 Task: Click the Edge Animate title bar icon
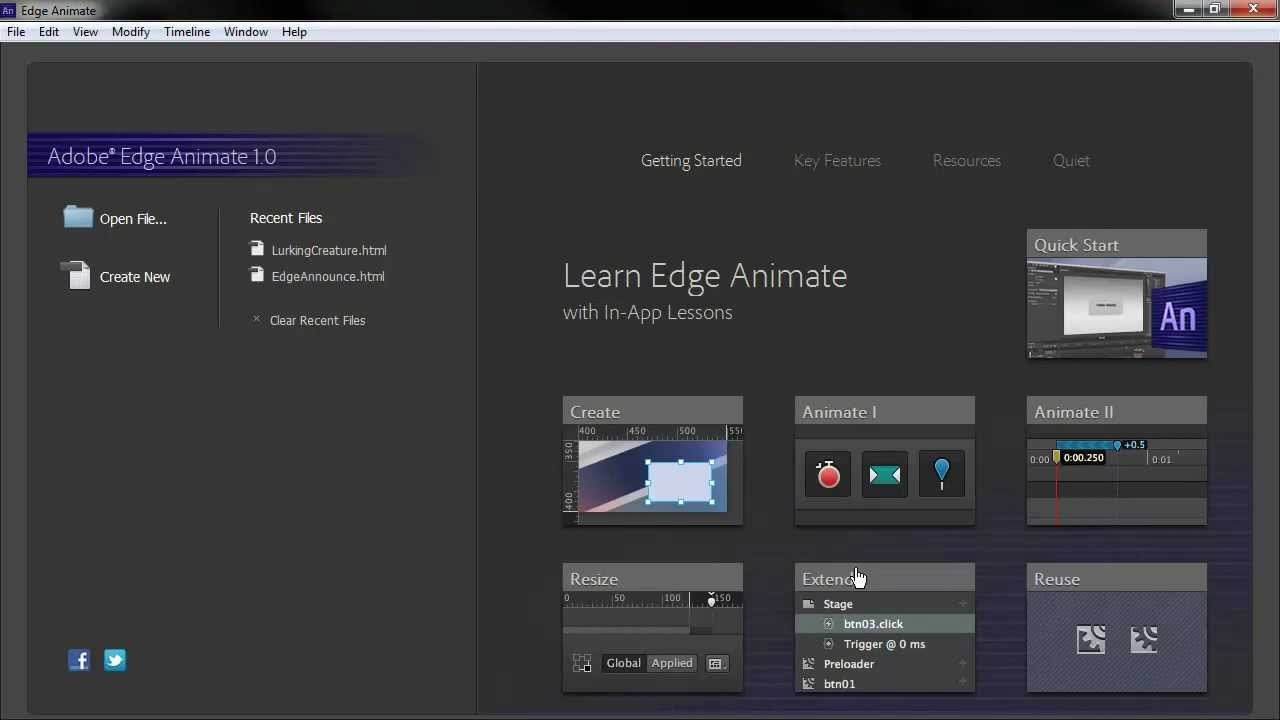tap(9, 10)
